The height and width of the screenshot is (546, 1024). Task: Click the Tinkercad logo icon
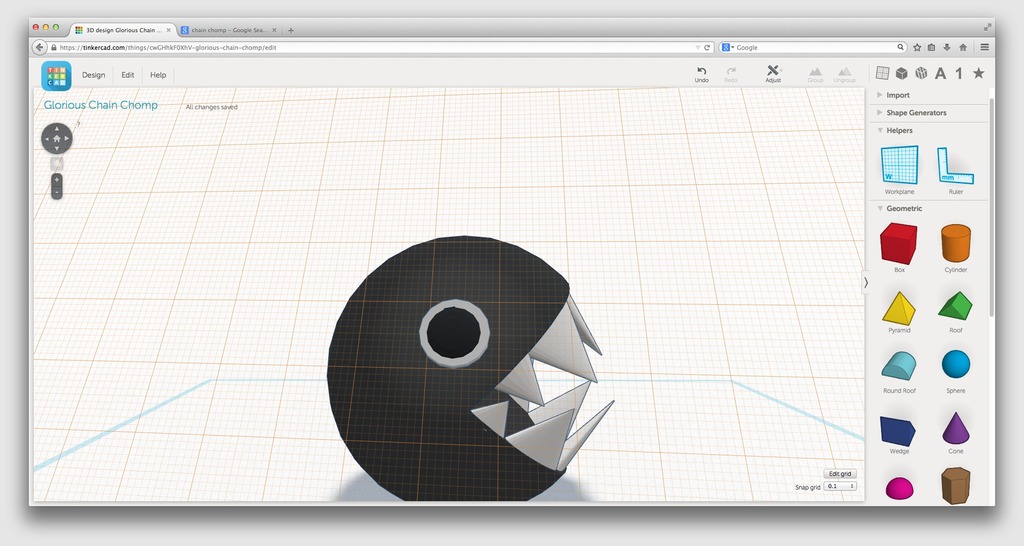click(x=56, y=76)
